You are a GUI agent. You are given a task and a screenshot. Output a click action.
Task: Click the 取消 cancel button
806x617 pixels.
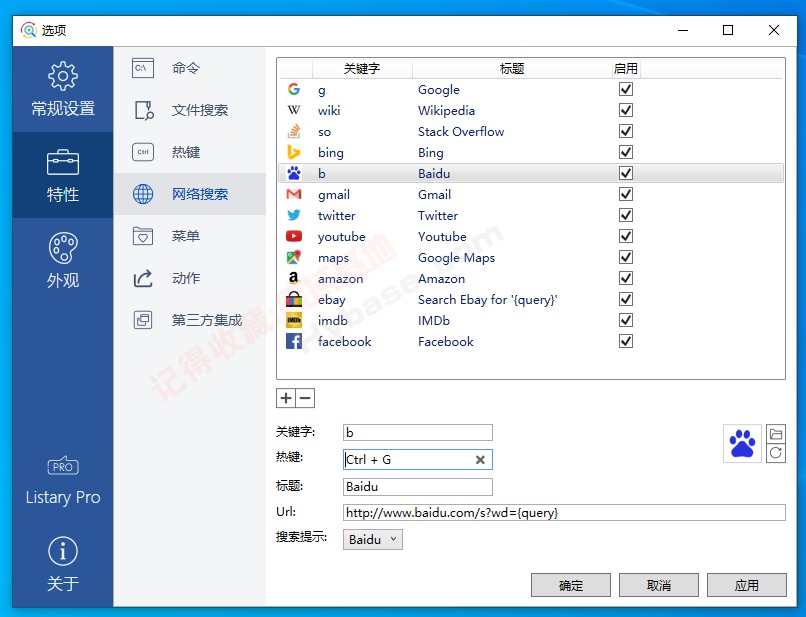(x=658, y=585)
